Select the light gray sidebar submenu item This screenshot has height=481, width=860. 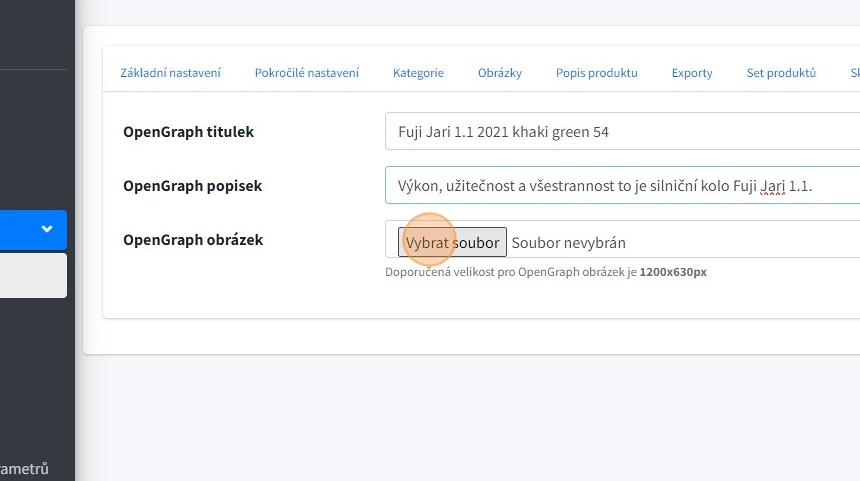[33, 275]
